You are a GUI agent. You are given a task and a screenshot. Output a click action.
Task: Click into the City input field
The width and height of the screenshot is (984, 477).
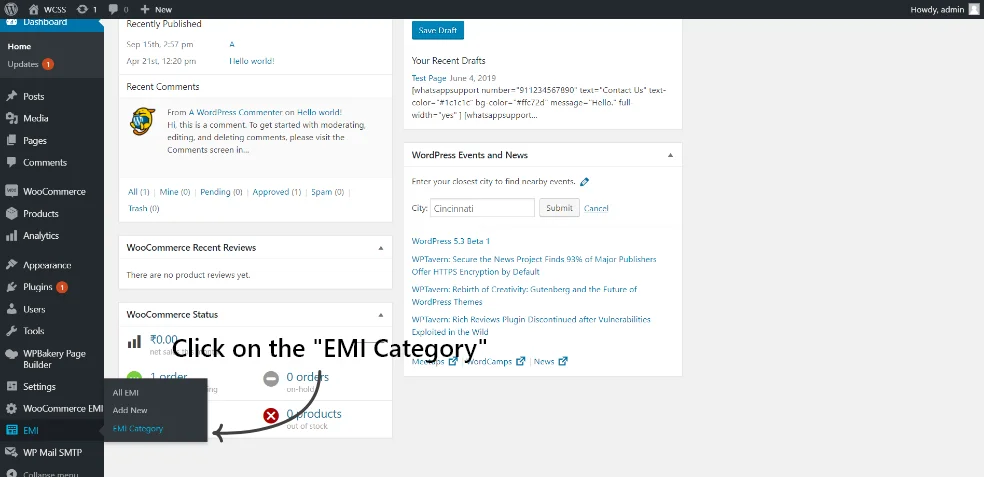coord(482,208)
